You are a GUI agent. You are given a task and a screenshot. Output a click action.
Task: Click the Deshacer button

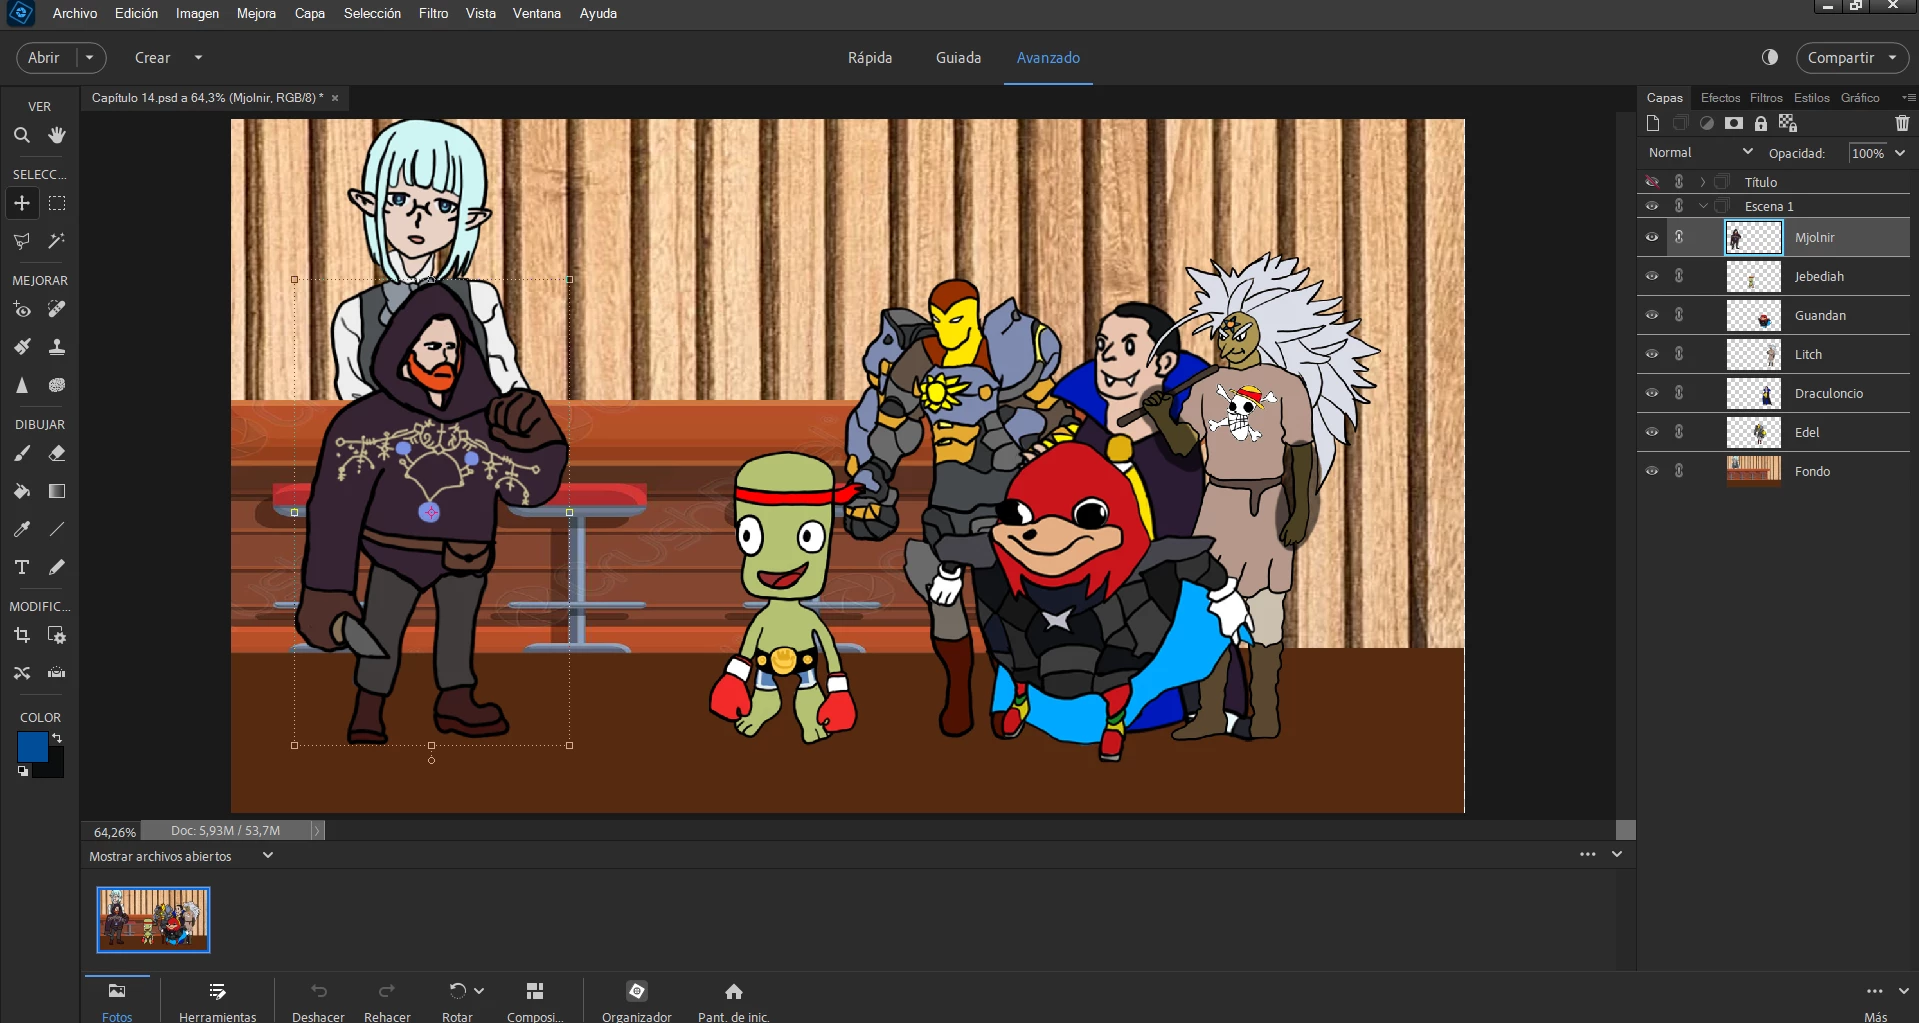318,999
